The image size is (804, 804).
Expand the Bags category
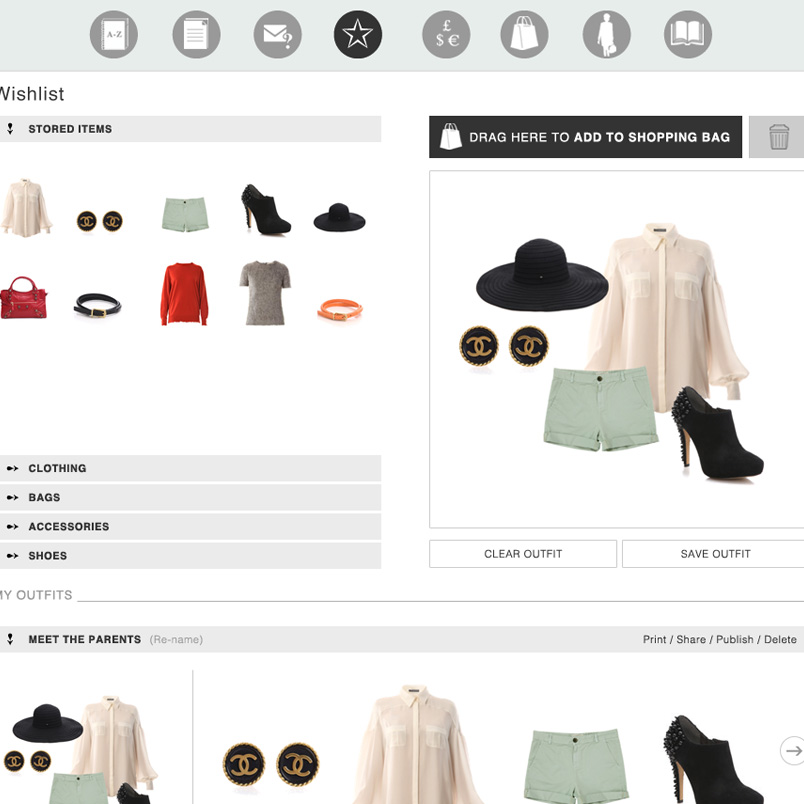pyautogui.click(x=44, y=497)
